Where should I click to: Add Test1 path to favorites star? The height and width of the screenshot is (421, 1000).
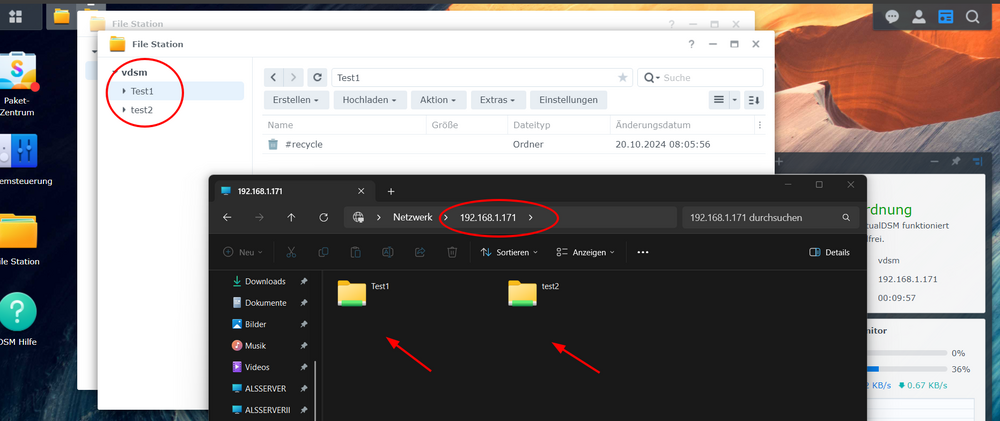pos(622,78)
